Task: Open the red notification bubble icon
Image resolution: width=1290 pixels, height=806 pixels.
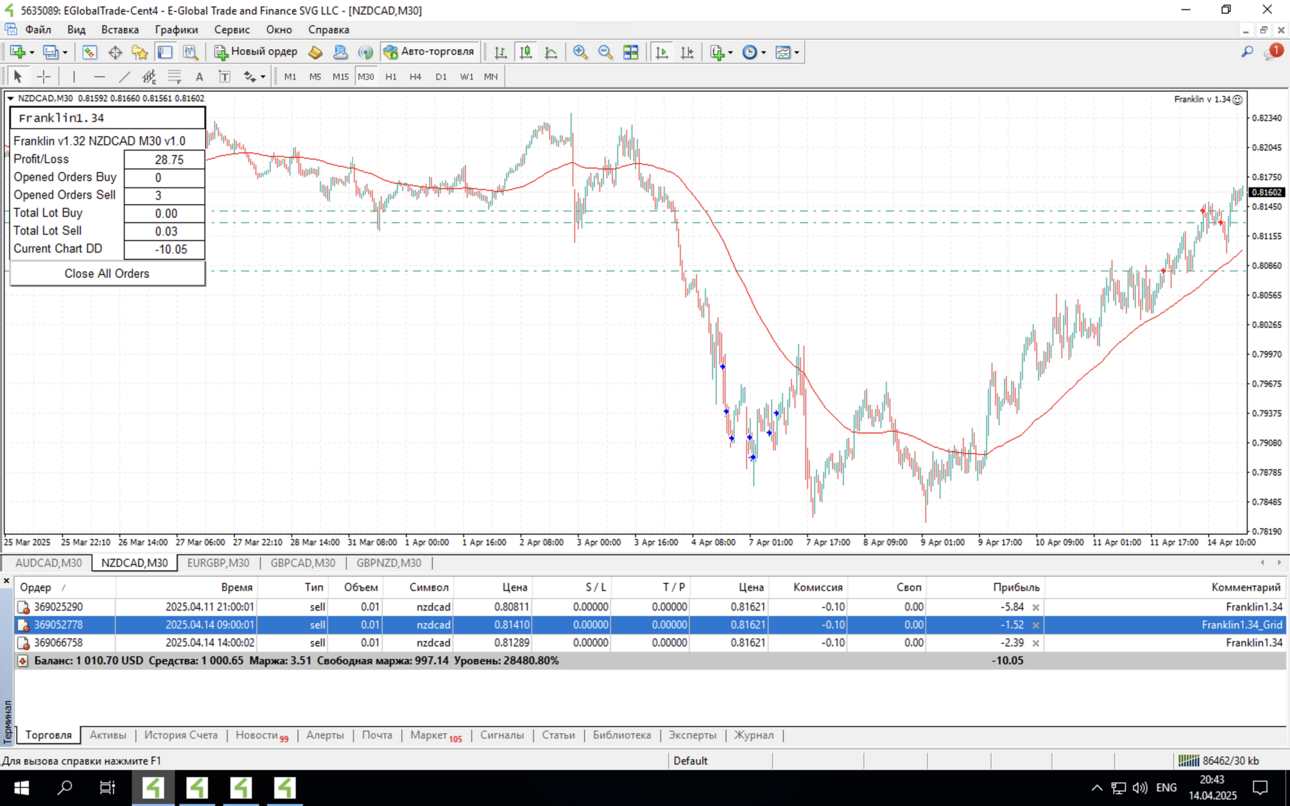Action: pos(1274,51)
